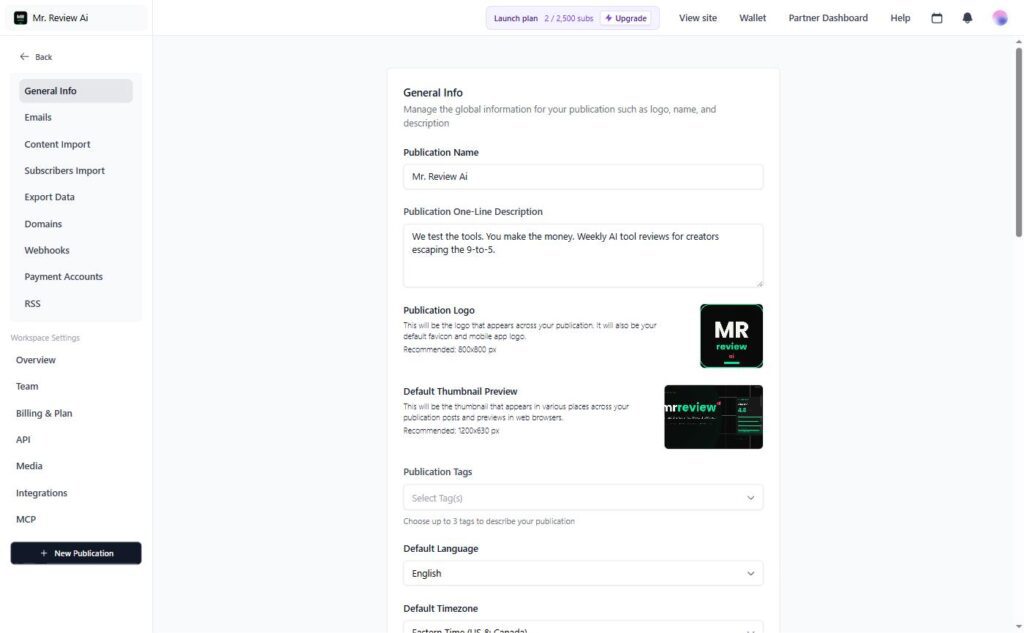This screenshot has width=1024, height=633.
Task: Click the page vertical scrollbar
Action: [1018, 142]
